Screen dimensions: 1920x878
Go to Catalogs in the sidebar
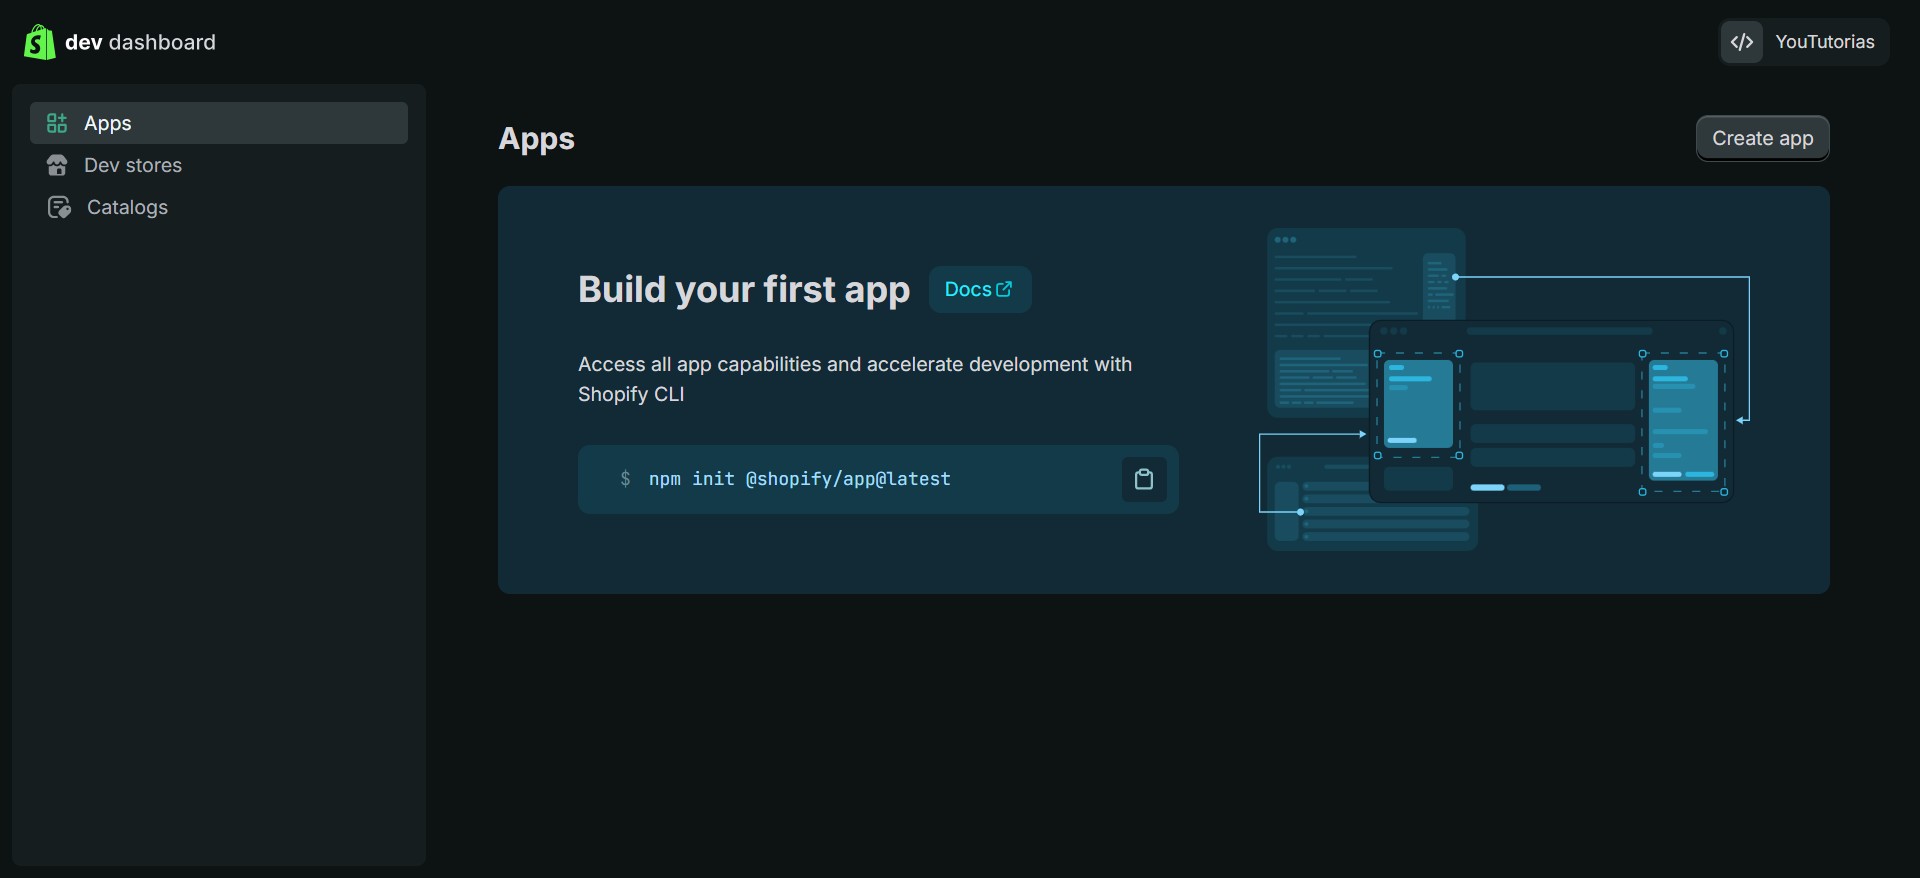tap(219, 207)
